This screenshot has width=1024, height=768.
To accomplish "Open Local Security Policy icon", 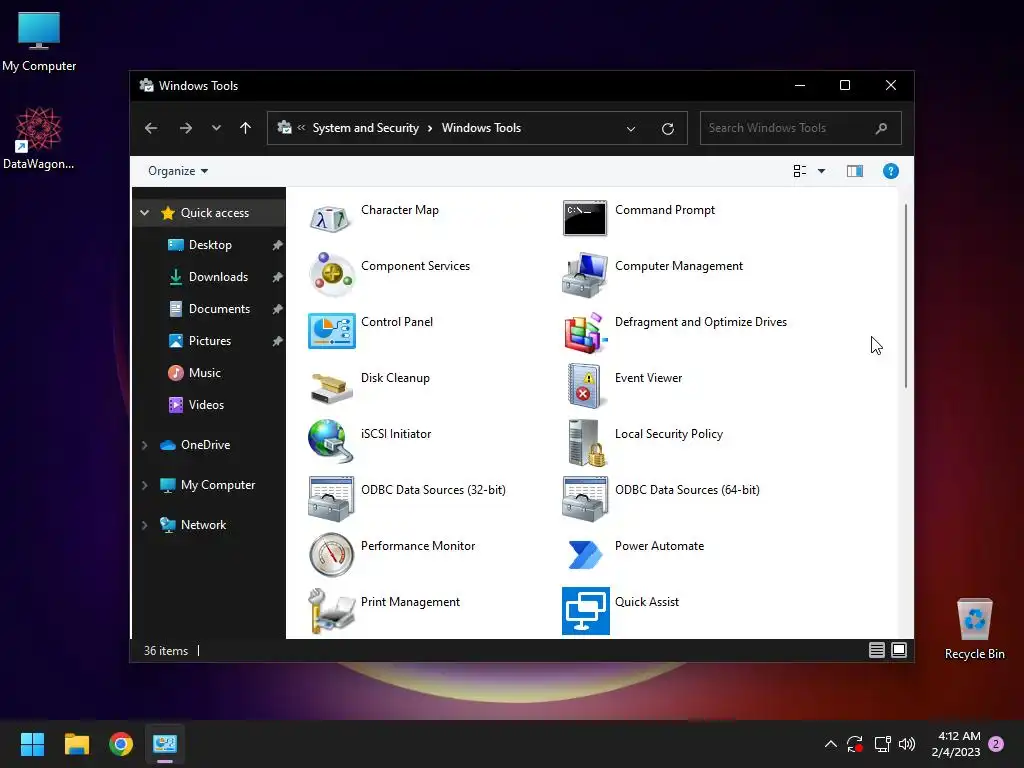I will click(586, 443).
